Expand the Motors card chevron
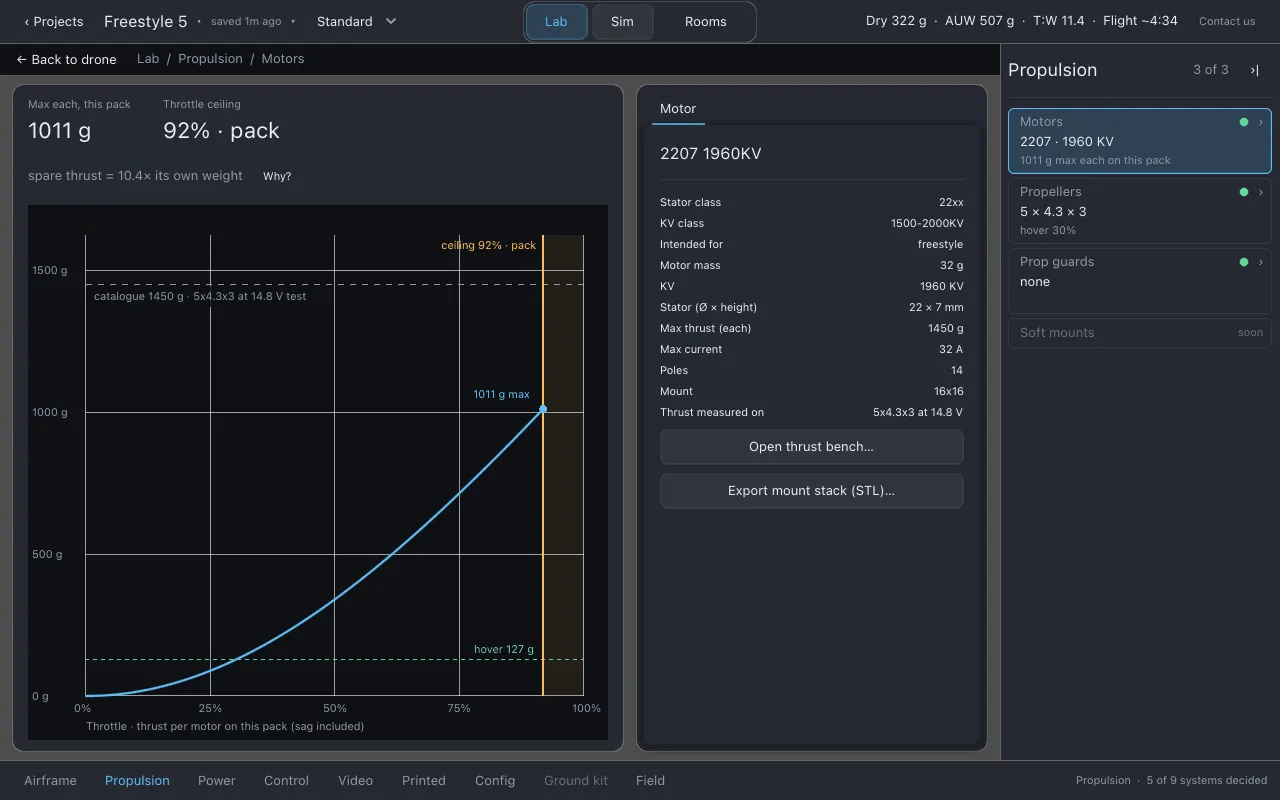The image size is (1280, 800). click(1261, 122)
